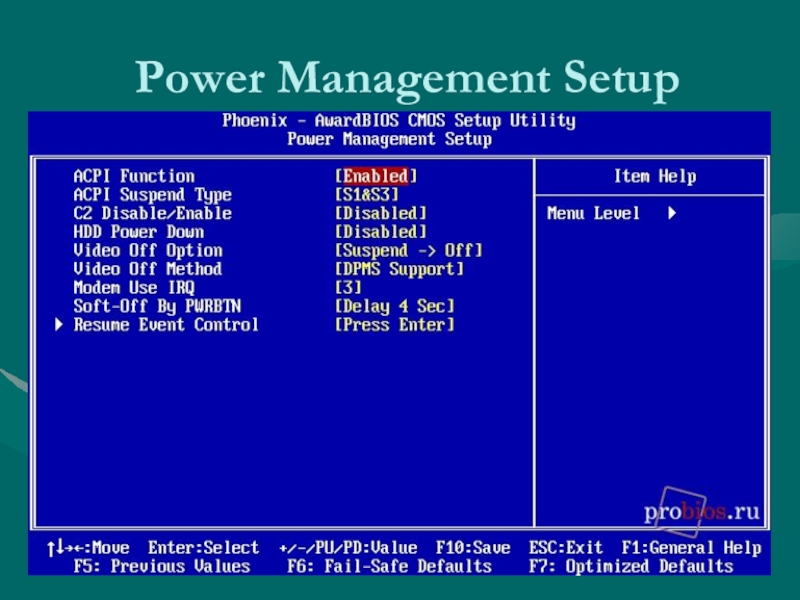Toggle C2 Disable/Enable [Disabled] value
This screenshot has width=800, height=600.
(381, 213)
